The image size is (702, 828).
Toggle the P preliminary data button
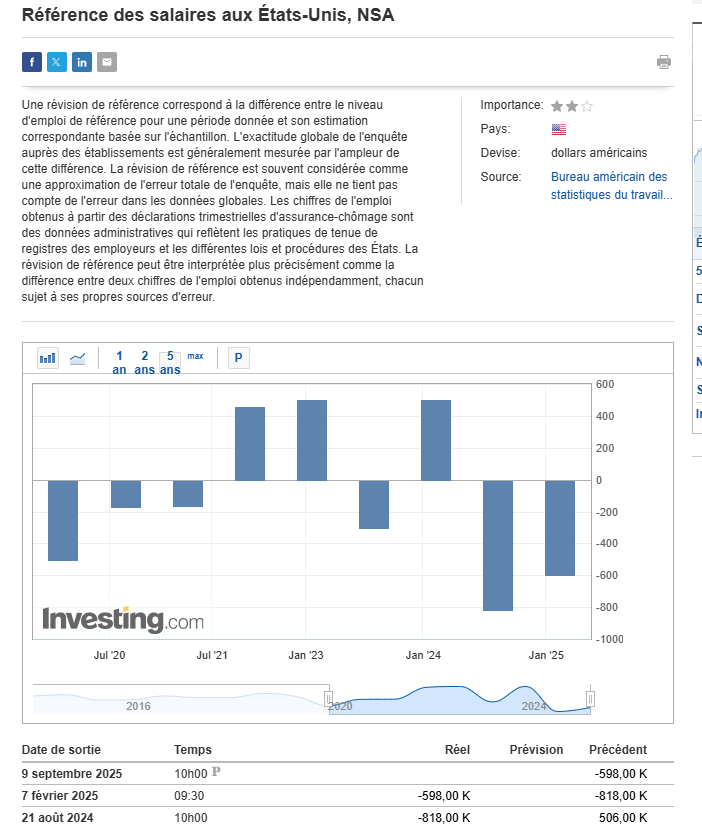tap(238, 358)
